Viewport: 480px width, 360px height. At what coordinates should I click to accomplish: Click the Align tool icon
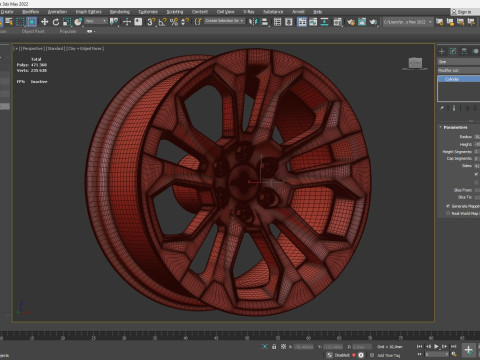pos(264,22)
